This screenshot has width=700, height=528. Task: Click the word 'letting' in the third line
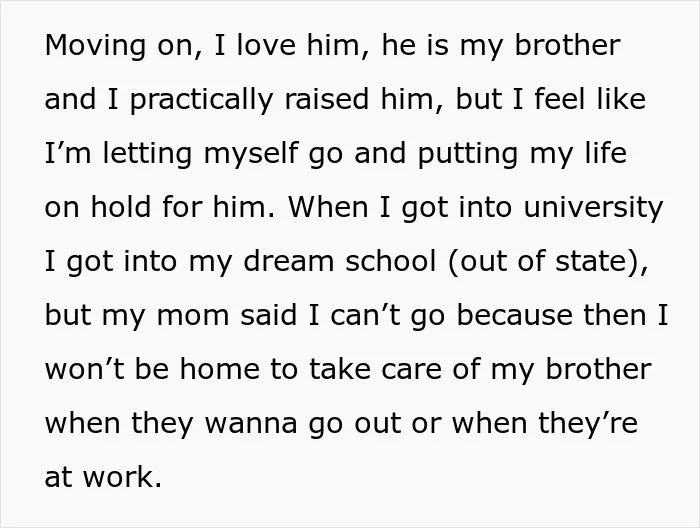click(147, 153)
